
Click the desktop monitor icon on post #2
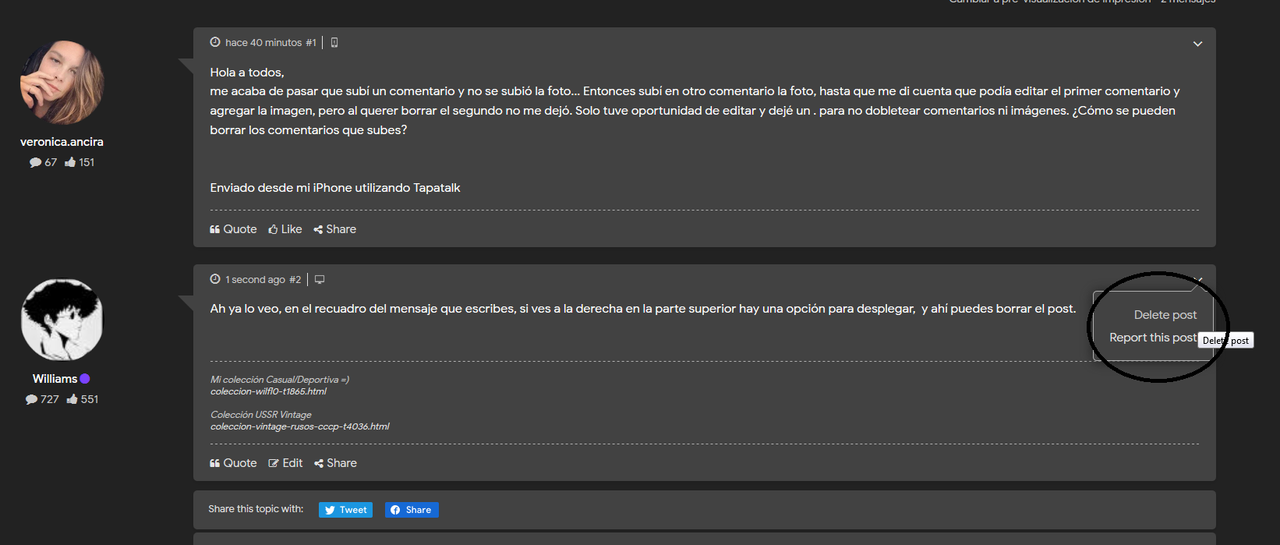point(320,280)
